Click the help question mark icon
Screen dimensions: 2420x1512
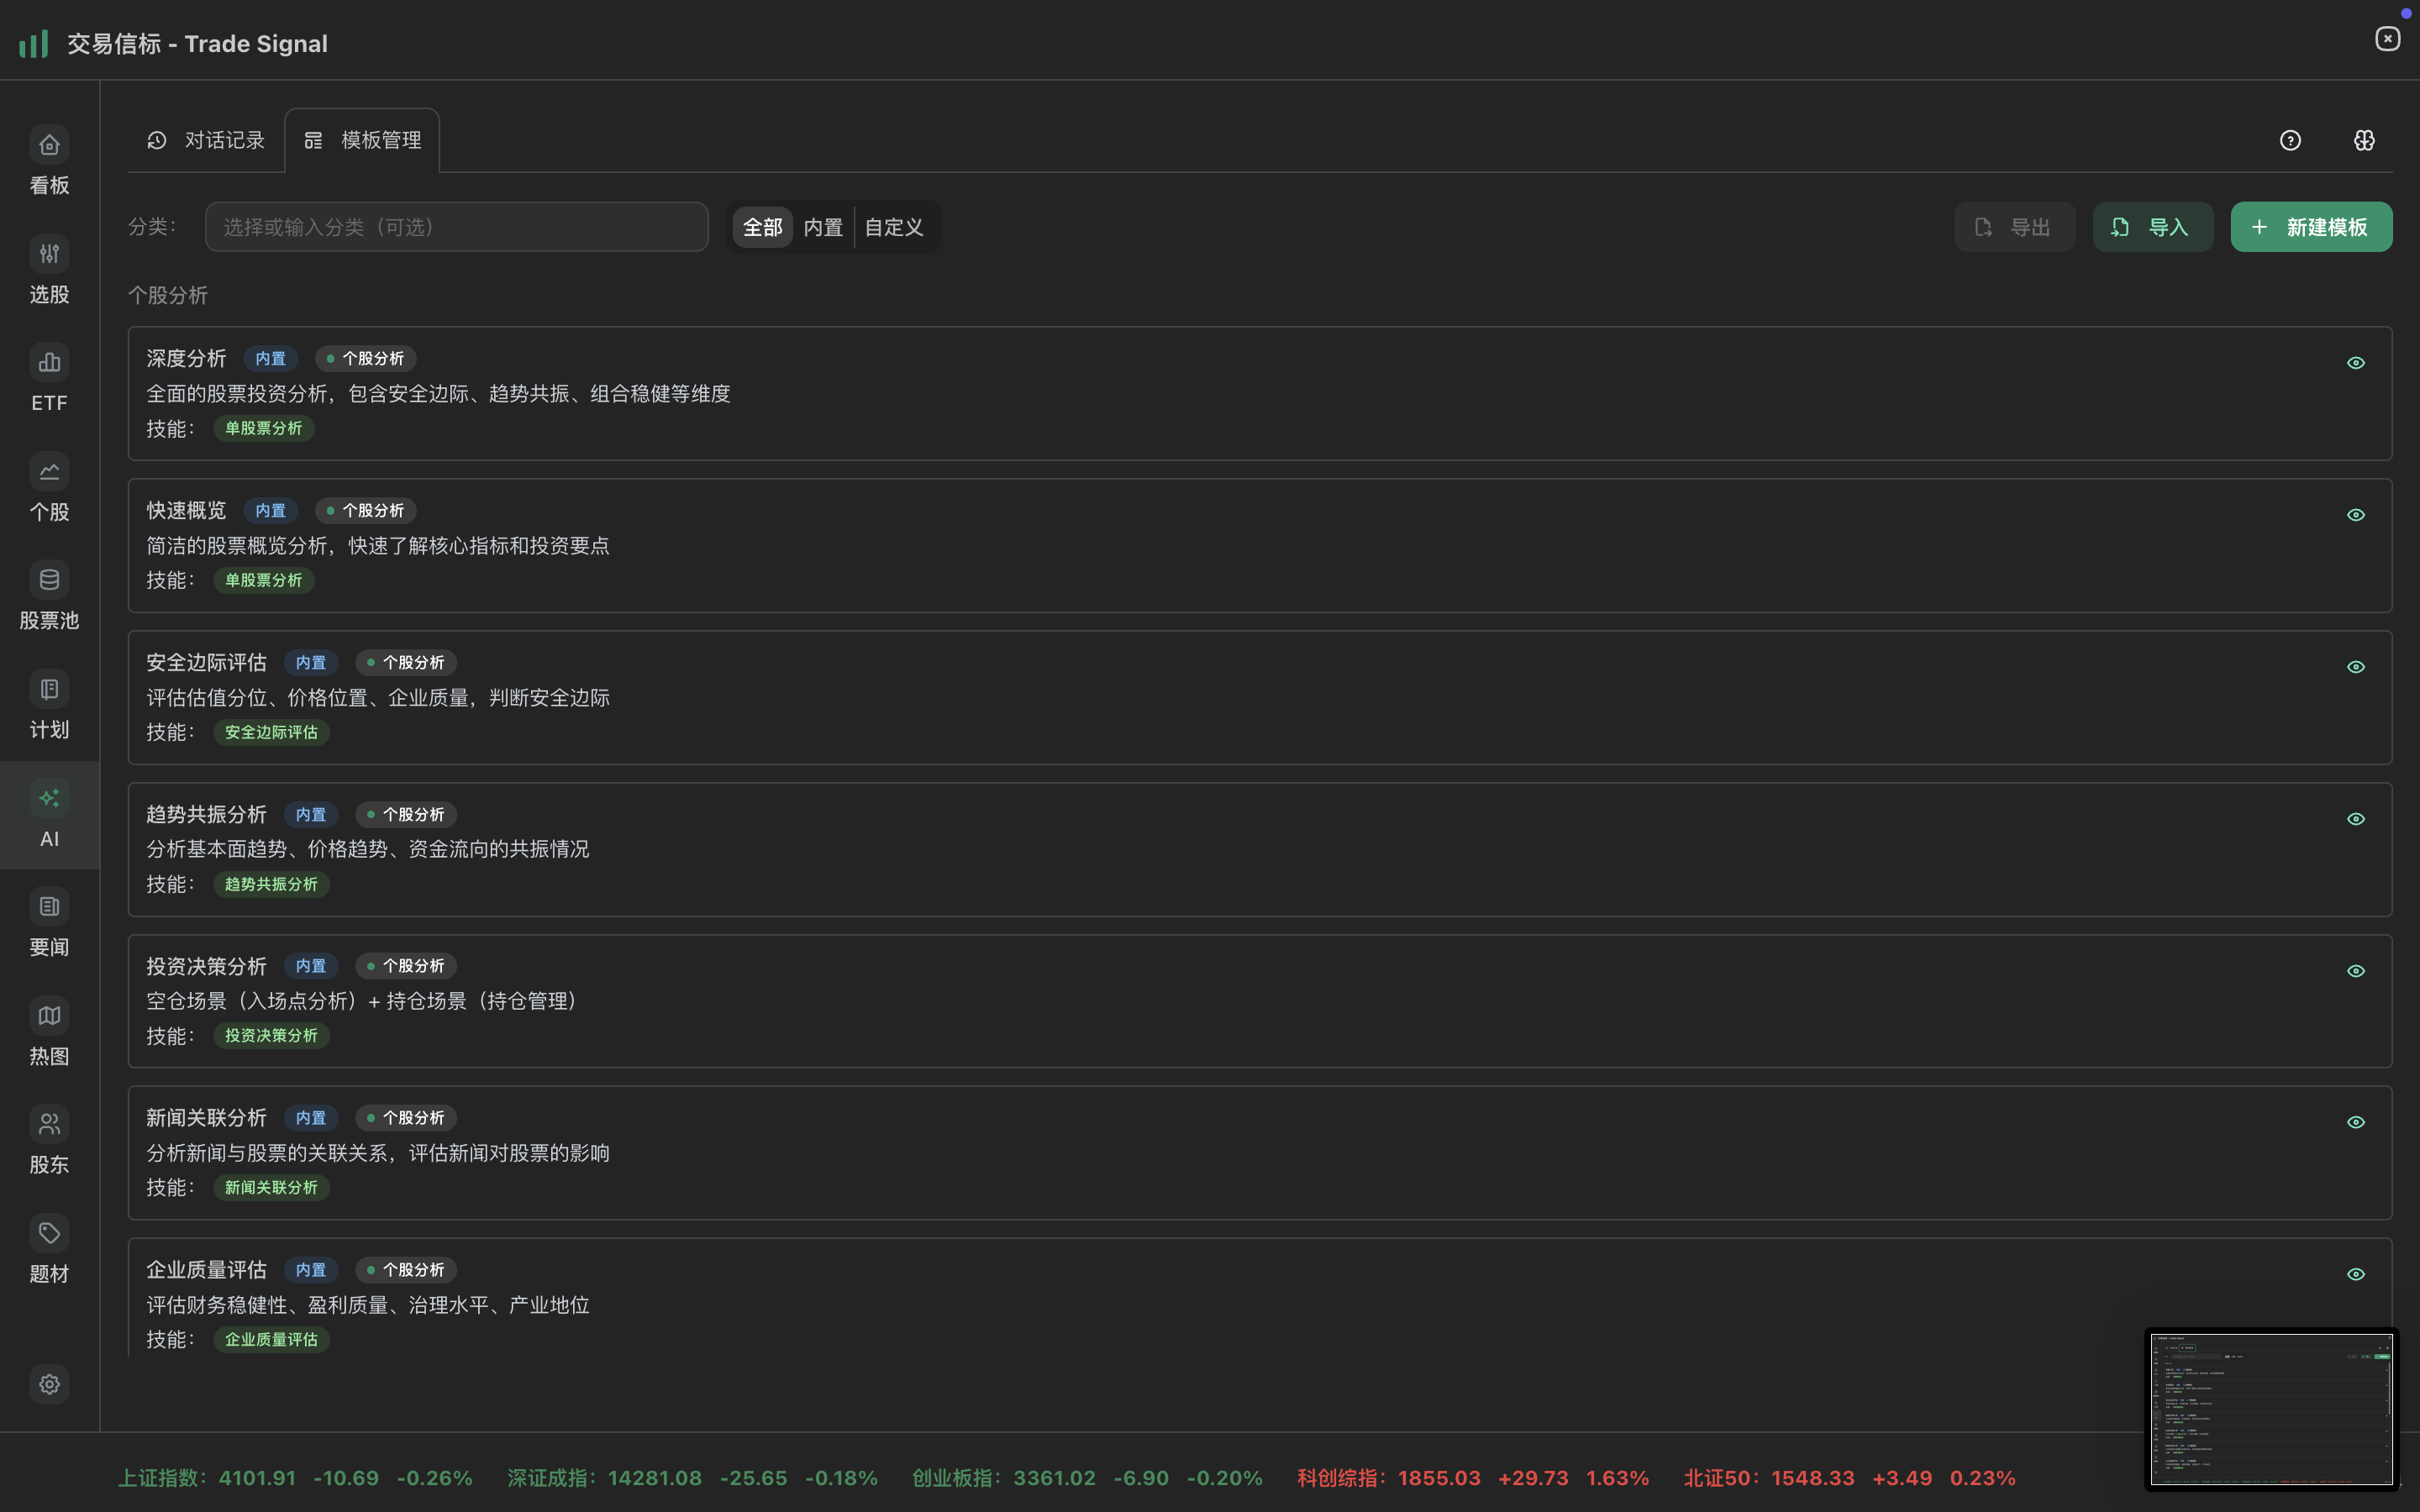pyautogui.click(x=2290, y=141)
